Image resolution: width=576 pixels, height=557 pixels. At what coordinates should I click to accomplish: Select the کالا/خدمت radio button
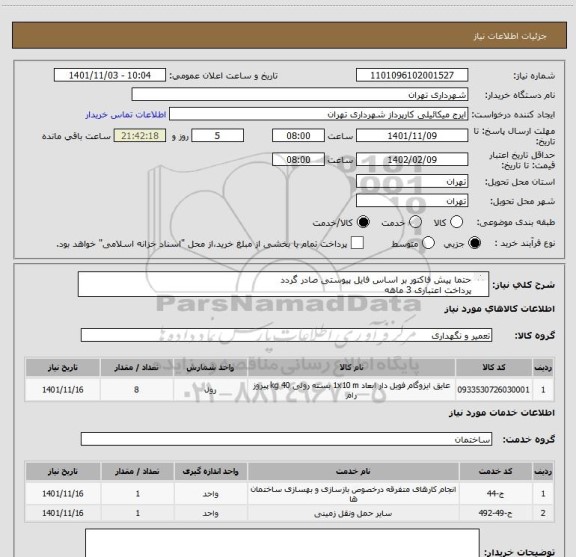[363, 222]
